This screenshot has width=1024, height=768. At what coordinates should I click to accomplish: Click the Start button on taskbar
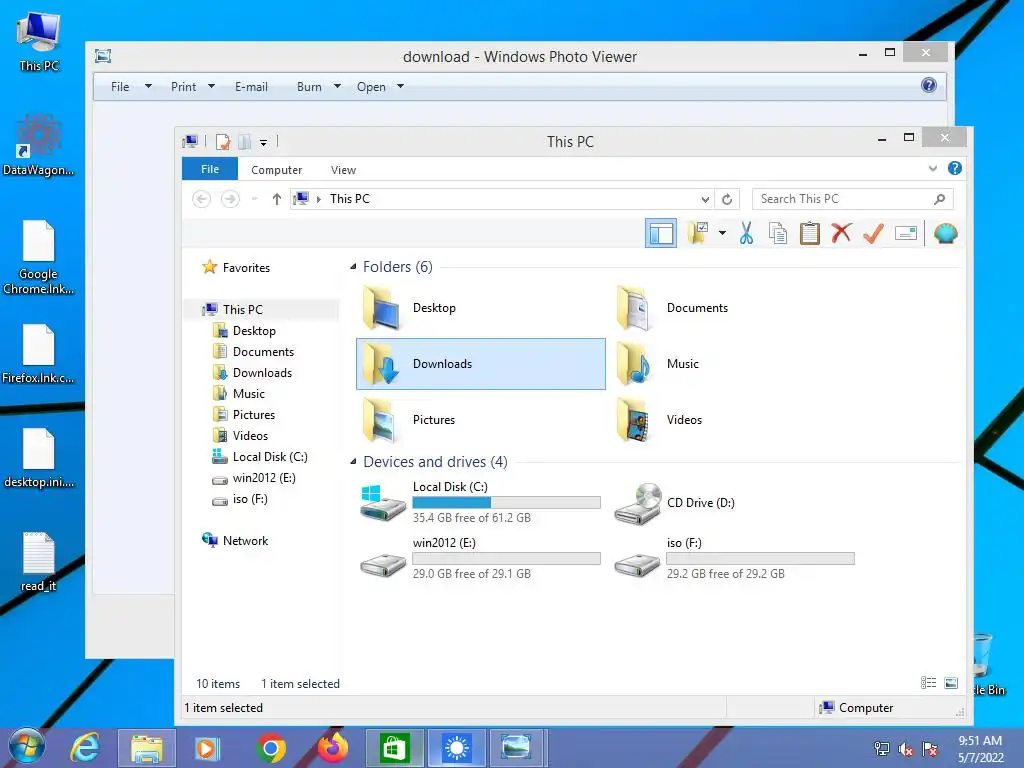click(27, 746)
